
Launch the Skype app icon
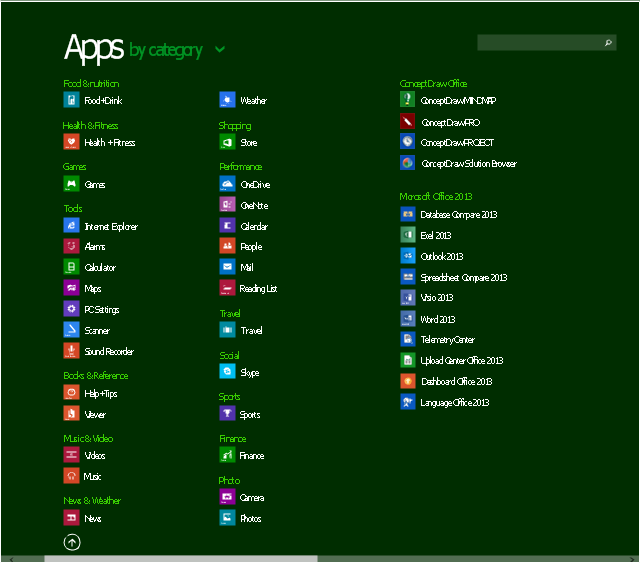pyautogui.click(x=227, y=372)
